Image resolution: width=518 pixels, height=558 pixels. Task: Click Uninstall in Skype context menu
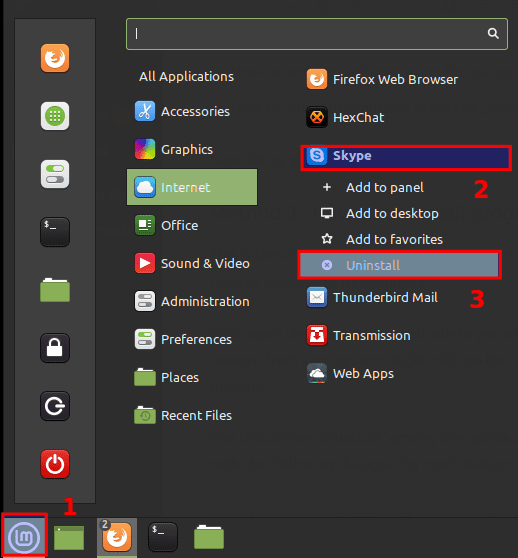[399, 265]
